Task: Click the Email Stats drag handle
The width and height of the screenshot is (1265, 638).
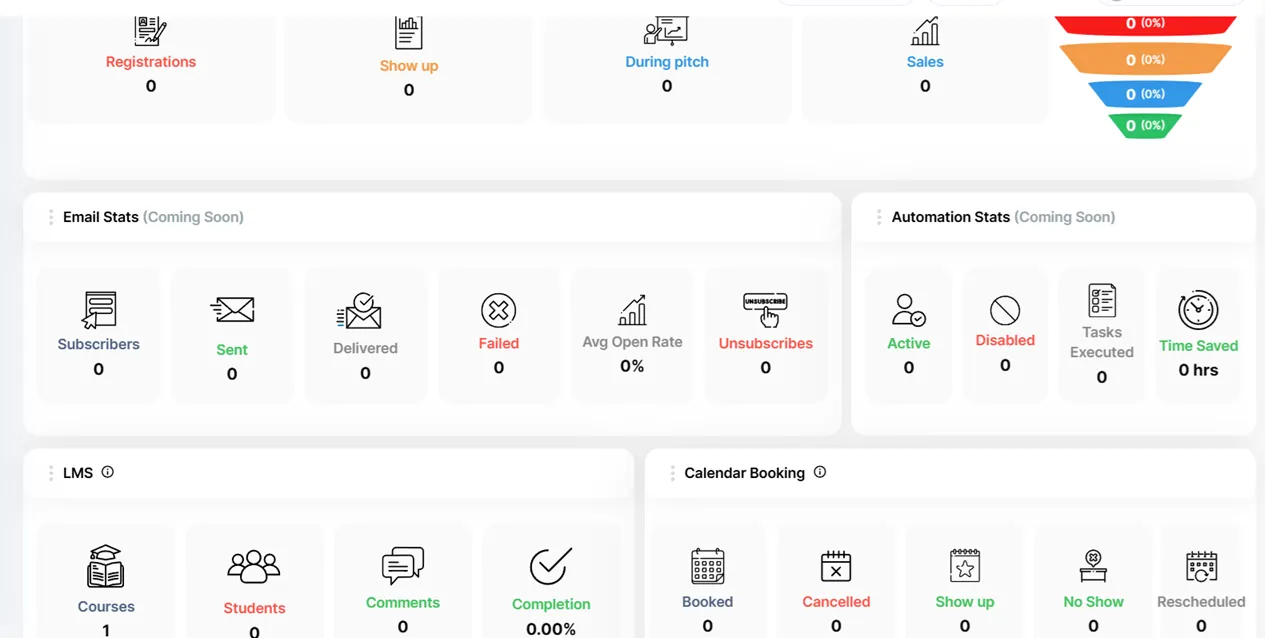Action: 51,217
